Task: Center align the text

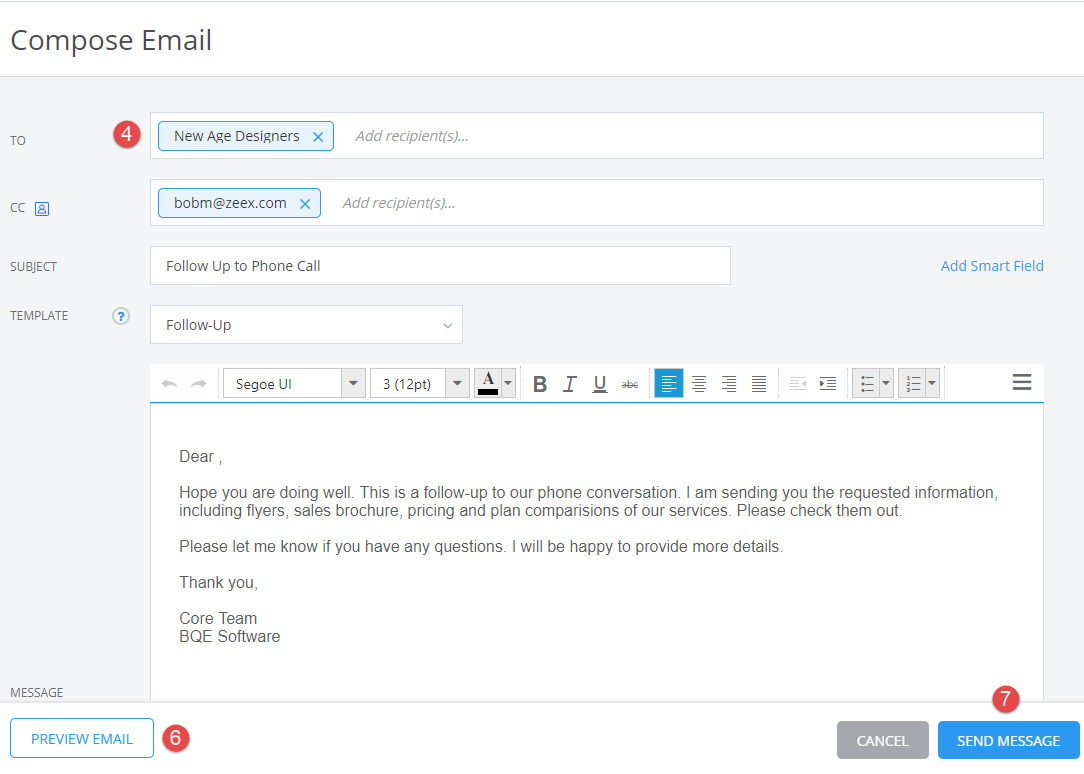Action: click(x=699, y=384)
